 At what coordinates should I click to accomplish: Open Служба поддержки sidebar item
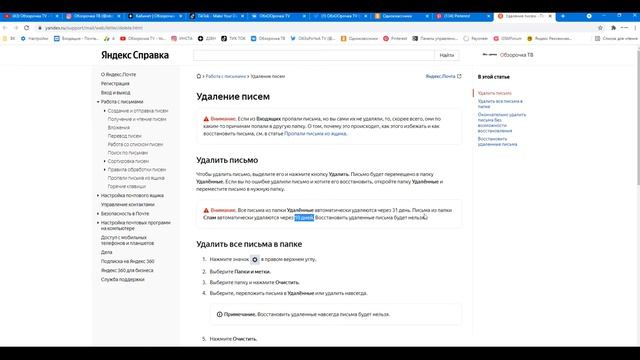click(122, 280)
